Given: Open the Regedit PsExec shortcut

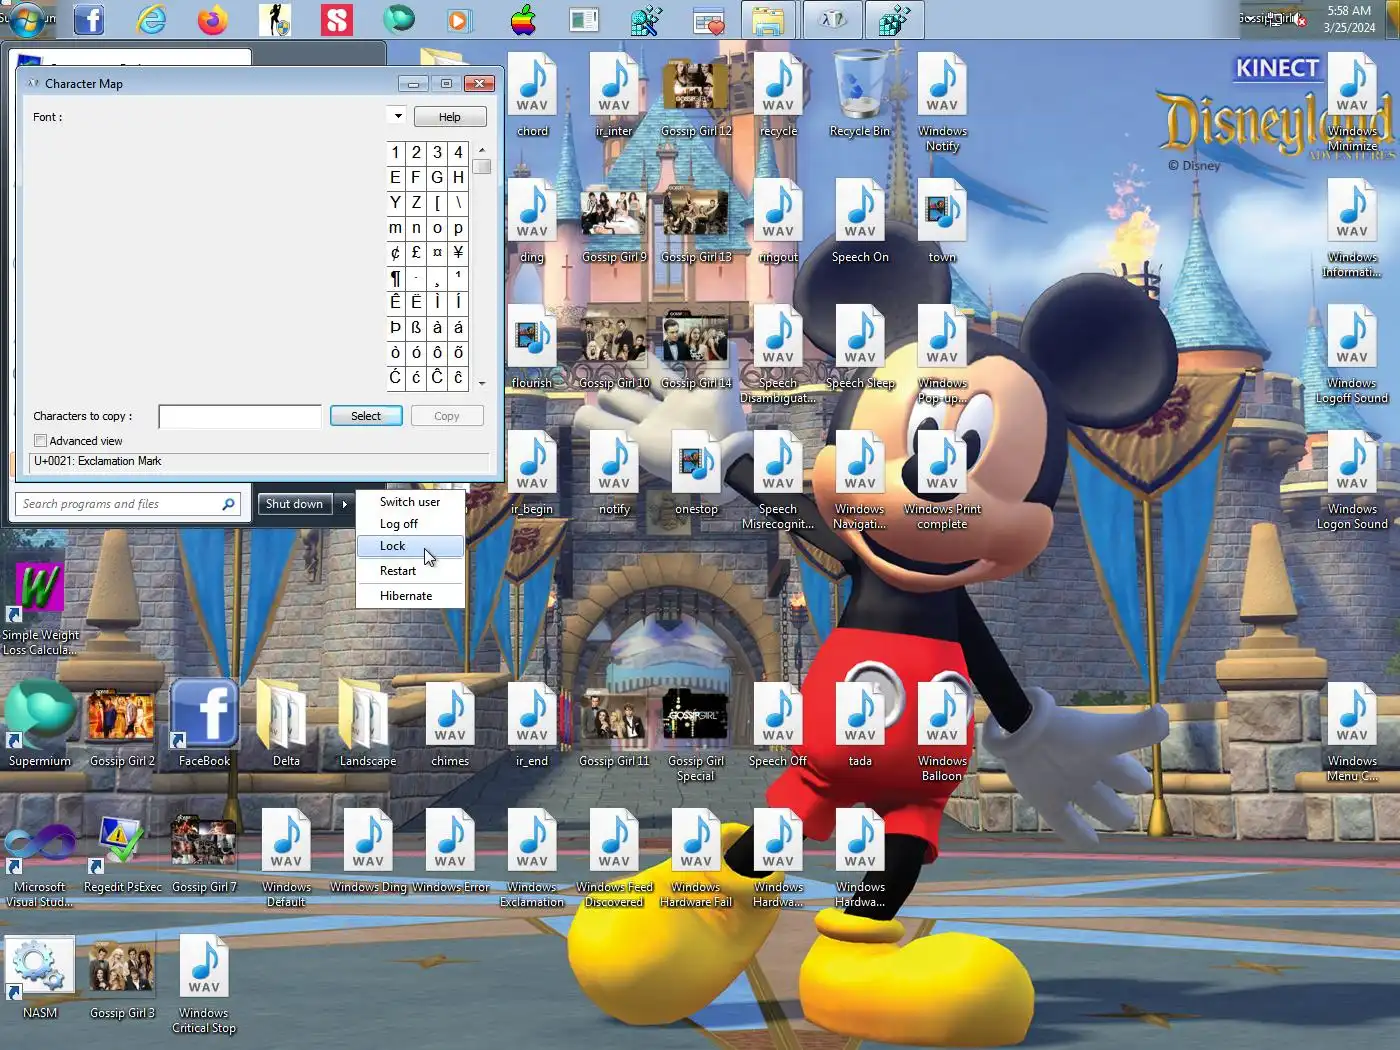Looking at the screenshot, I should tap(122, 851).
